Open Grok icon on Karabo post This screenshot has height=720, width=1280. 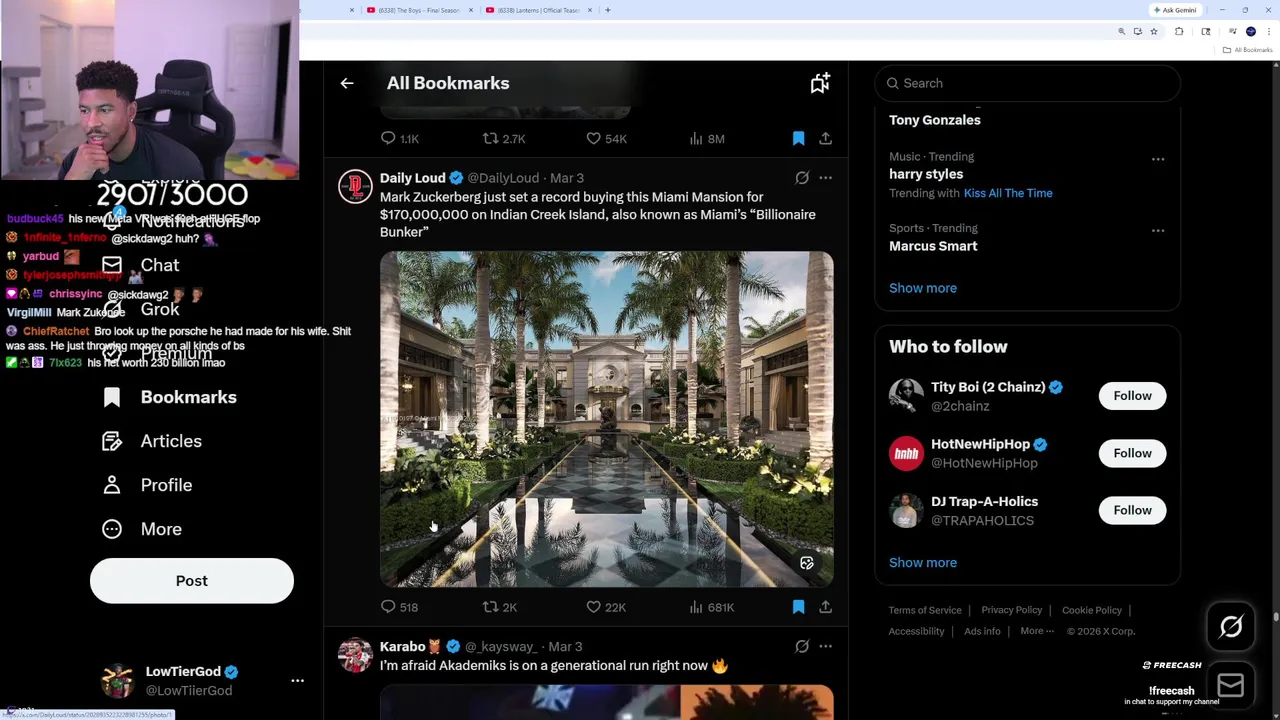click(x=802, y=647)
